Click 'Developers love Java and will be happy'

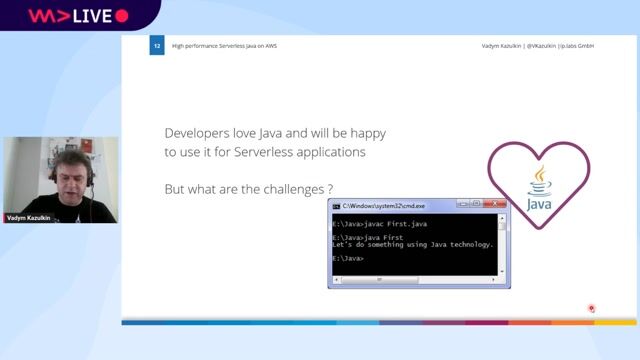pos(275,133)
